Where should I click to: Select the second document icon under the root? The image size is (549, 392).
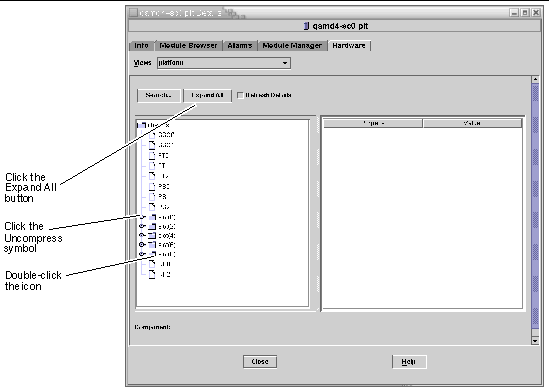152,145
